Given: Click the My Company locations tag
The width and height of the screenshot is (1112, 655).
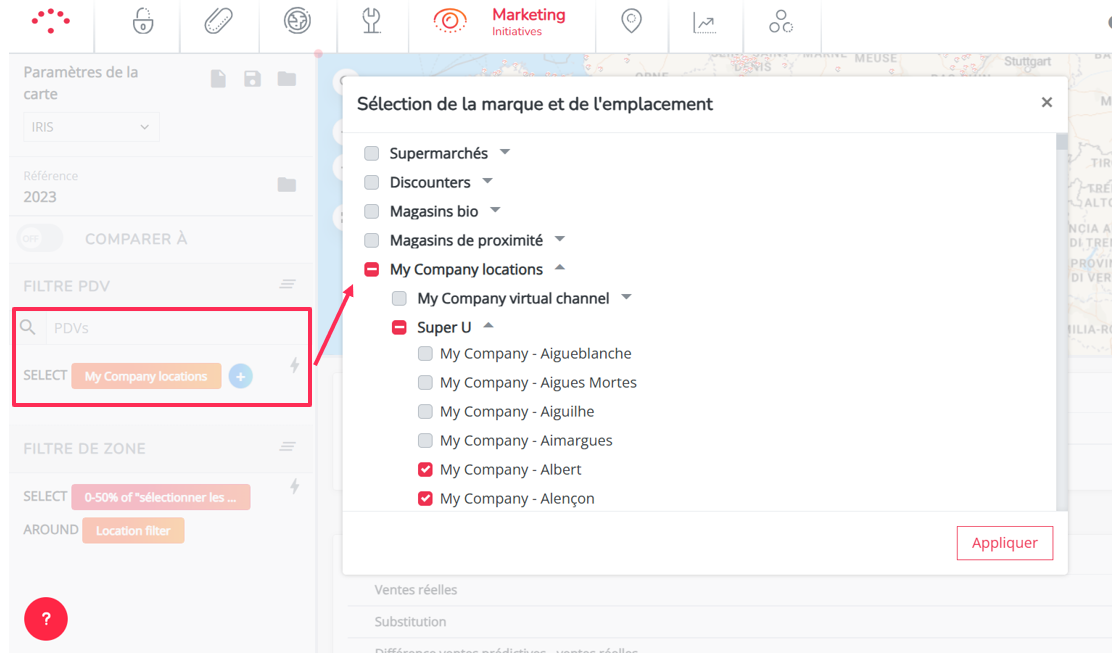Looking at the screenshot, I should pyautogui.click(x=146, y=376).
